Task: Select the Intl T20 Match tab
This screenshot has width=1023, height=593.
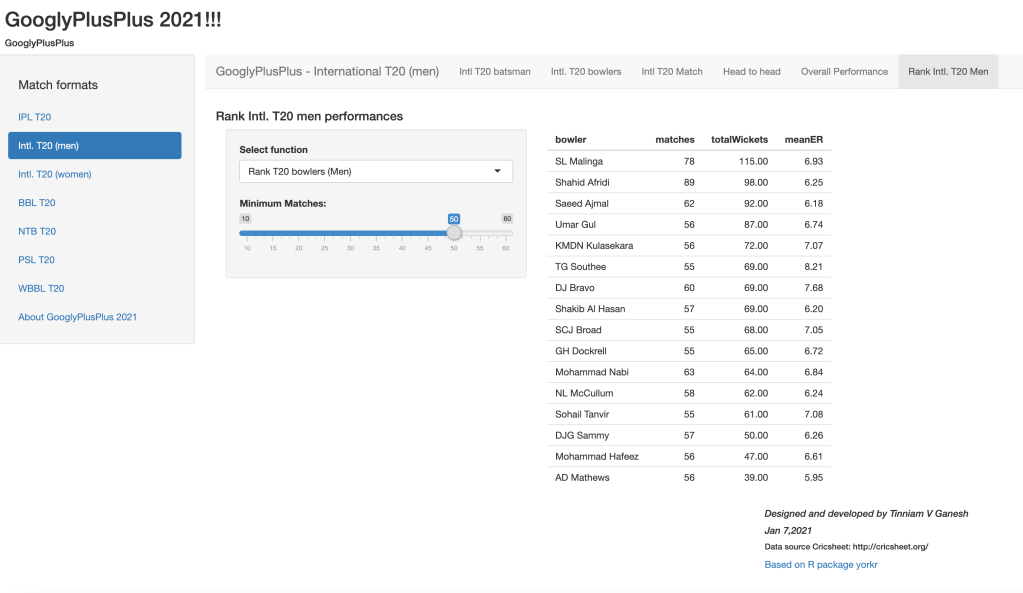Action: pos(671,72)
